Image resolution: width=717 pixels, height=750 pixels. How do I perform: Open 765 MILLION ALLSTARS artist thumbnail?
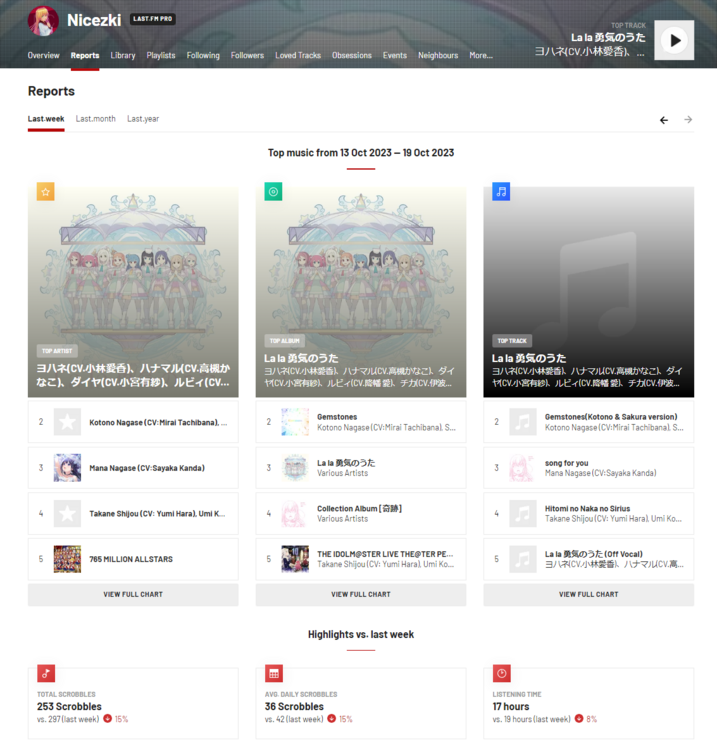67,559
